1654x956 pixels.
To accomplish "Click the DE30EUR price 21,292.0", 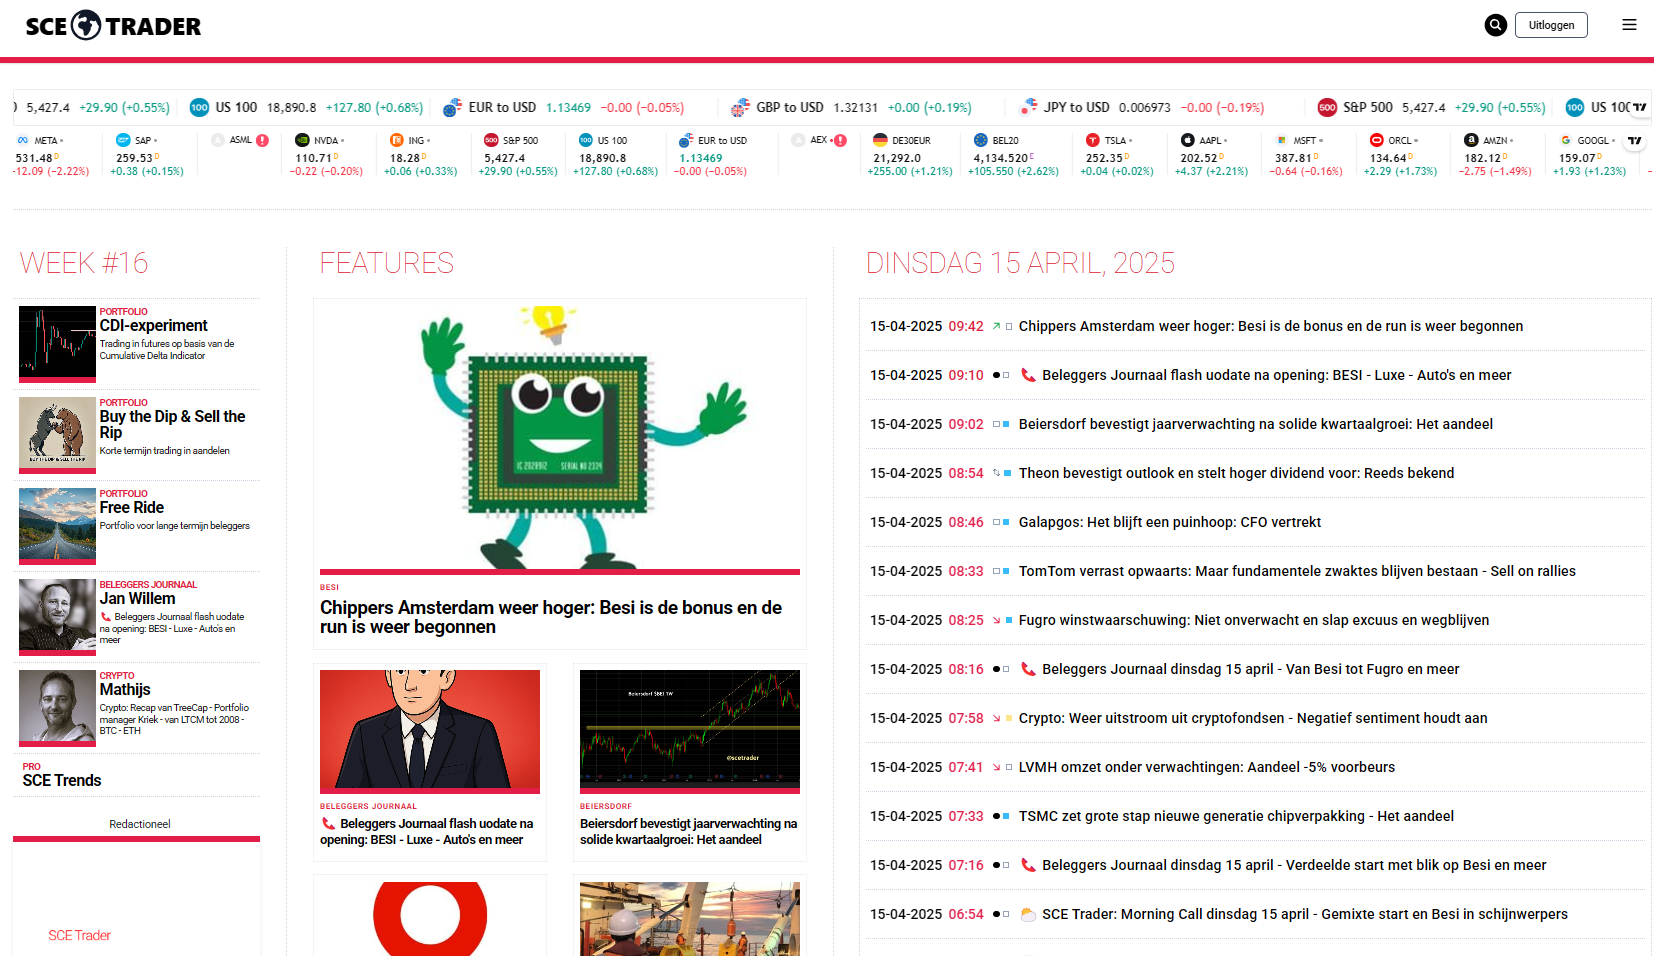I will tap(897, 158).
